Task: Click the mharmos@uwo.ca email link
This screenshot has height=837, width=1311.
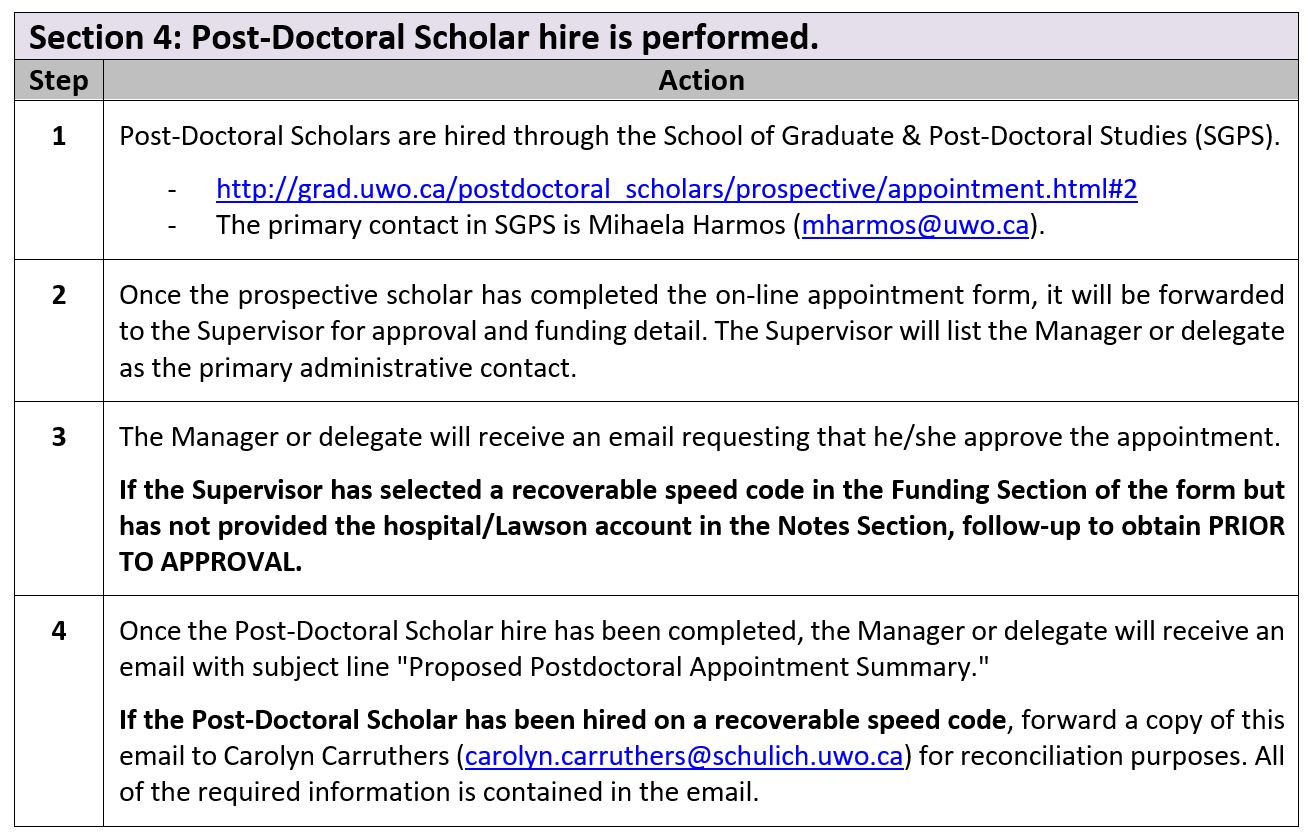Action: (915, 224)
